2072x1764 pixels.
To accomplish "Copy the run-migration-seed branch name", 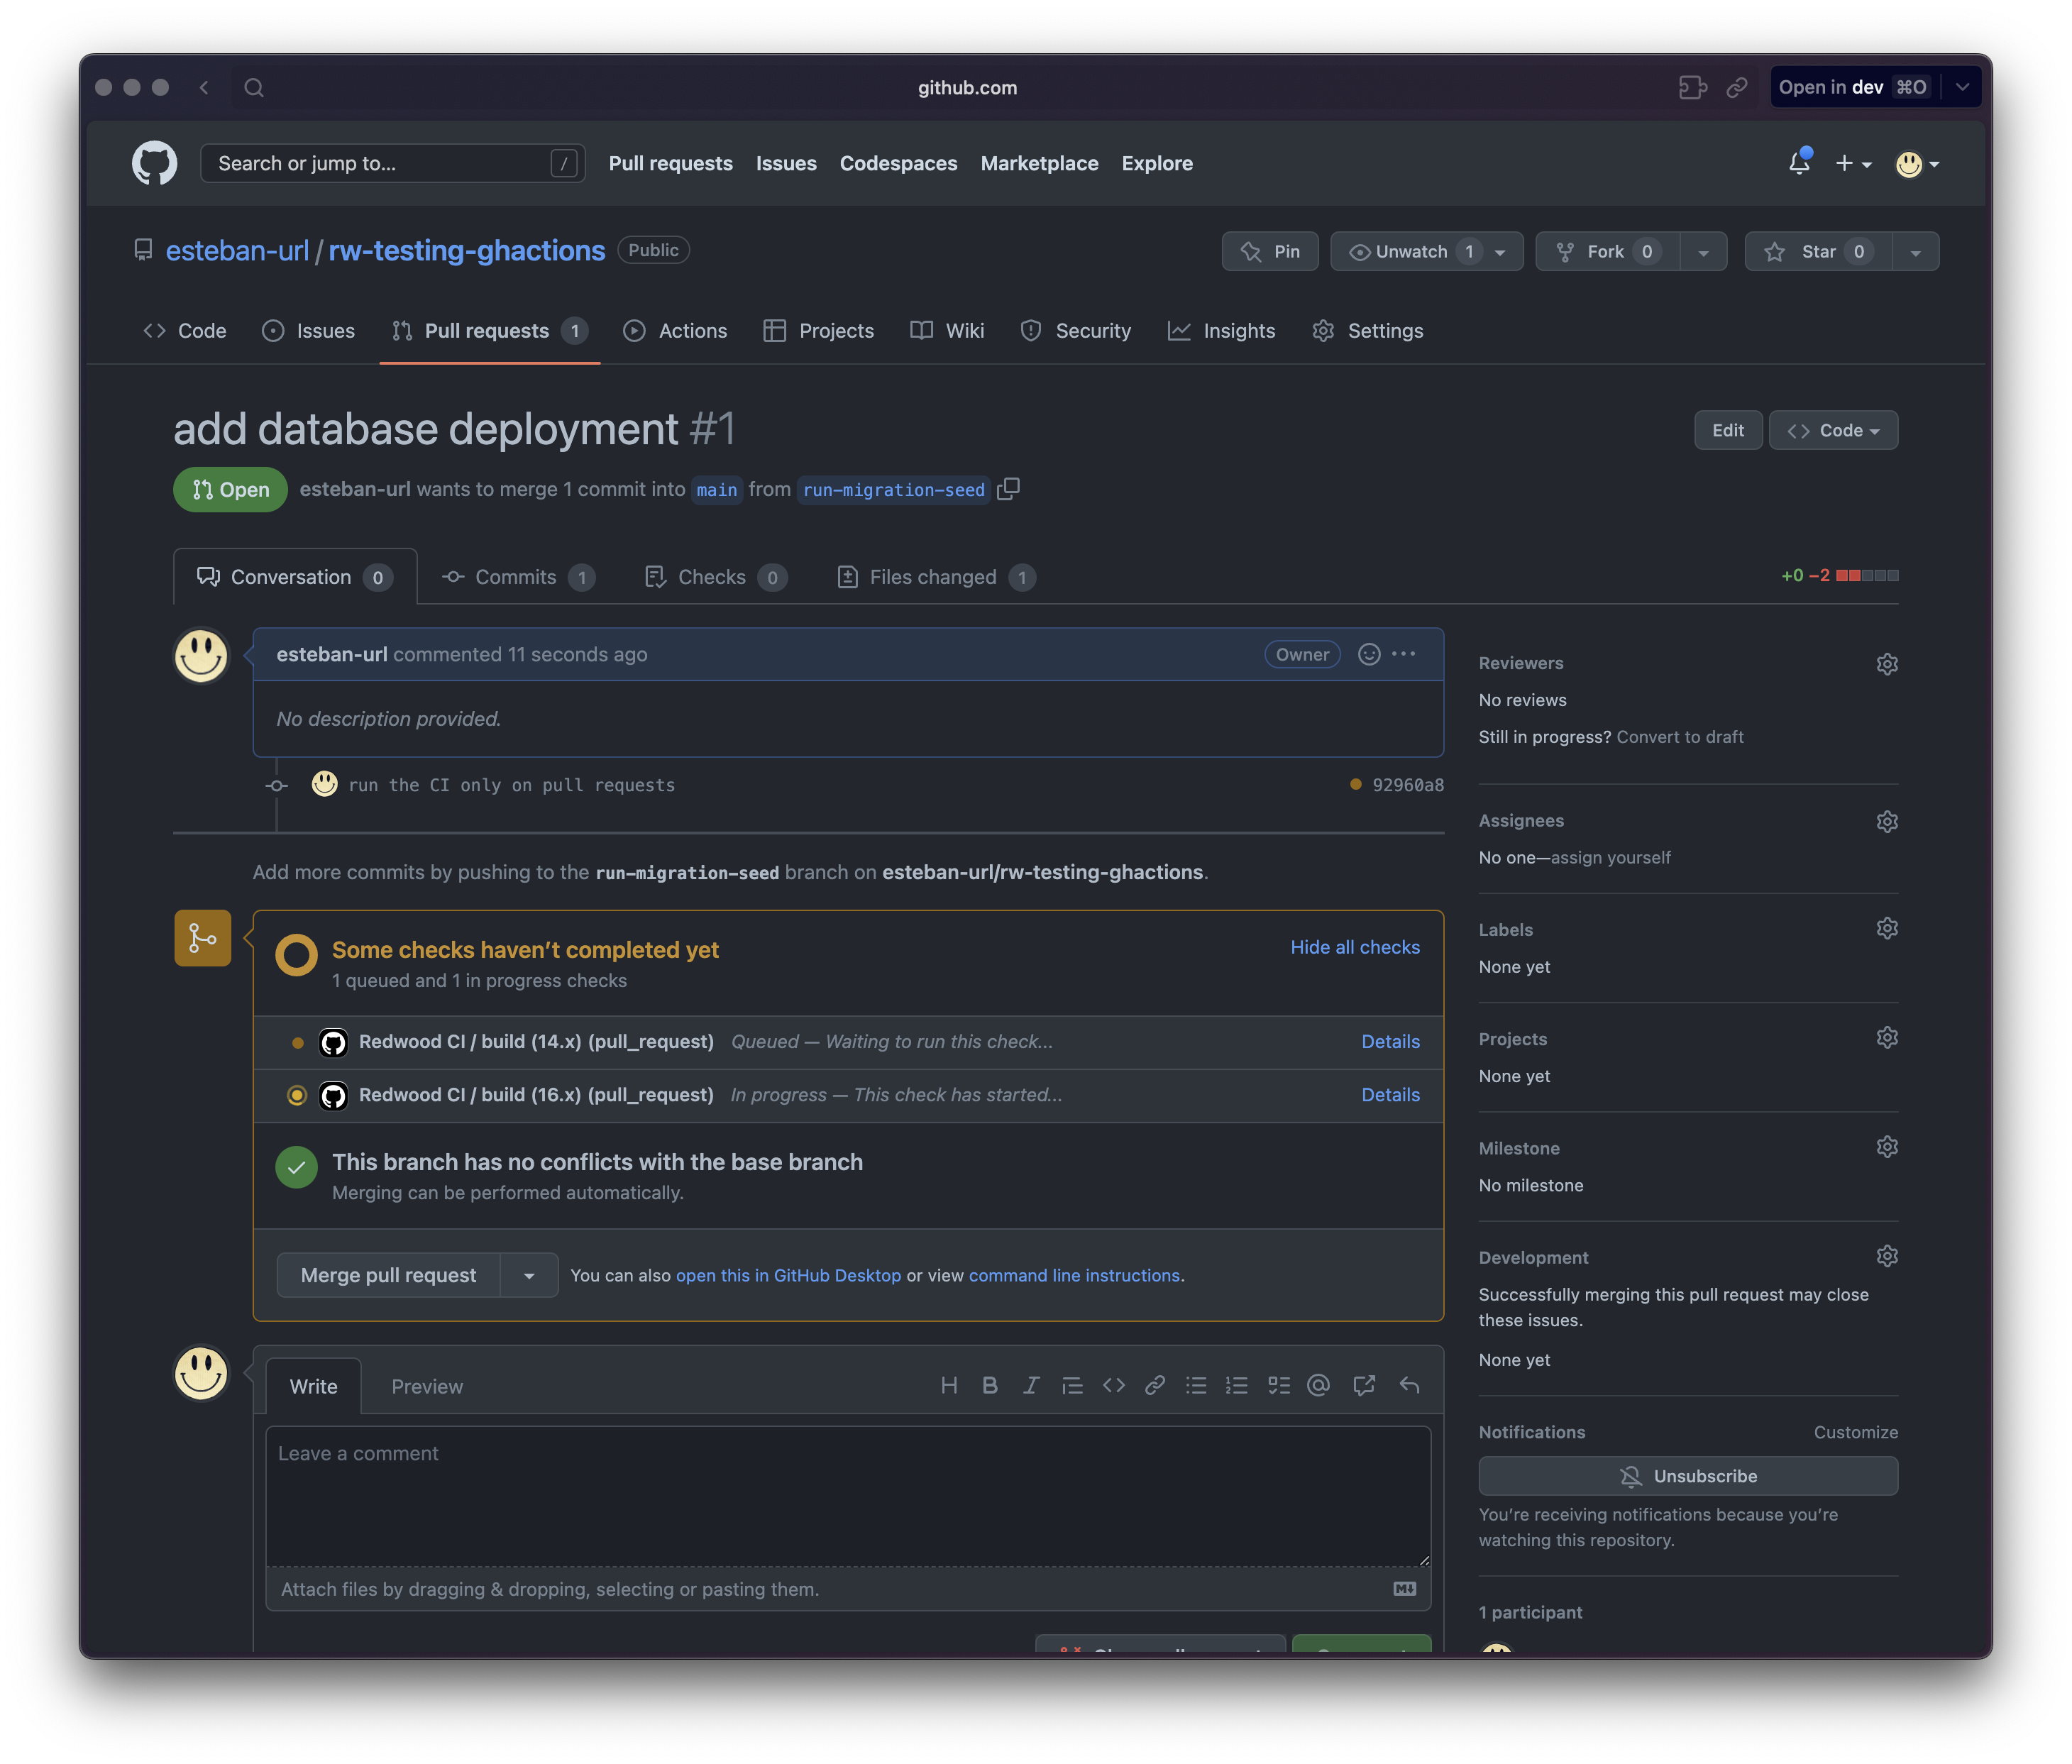I will point(1009,489).
